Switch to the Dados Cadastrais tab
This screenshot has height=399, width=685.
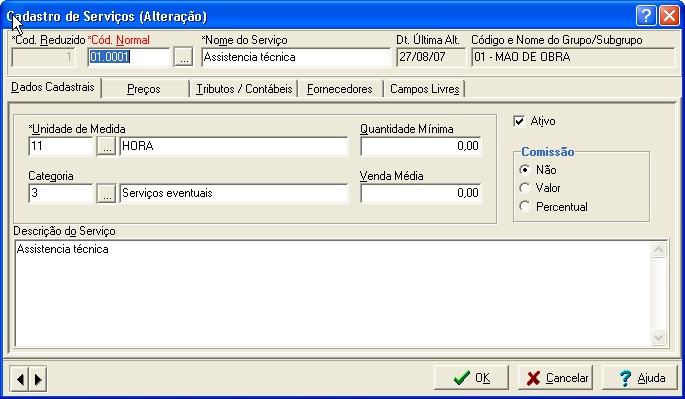[x=53, y=87]
